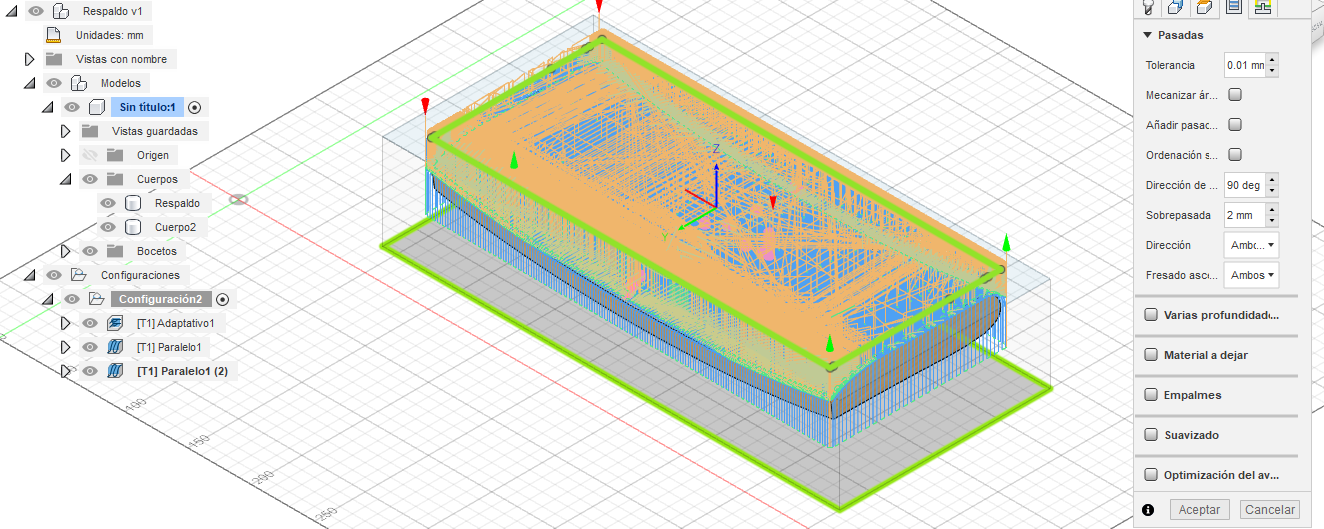1324x529 pixels.
Task: Click the Tolerancia input field
Action: pyautogui.click(x=1244, y=65)
